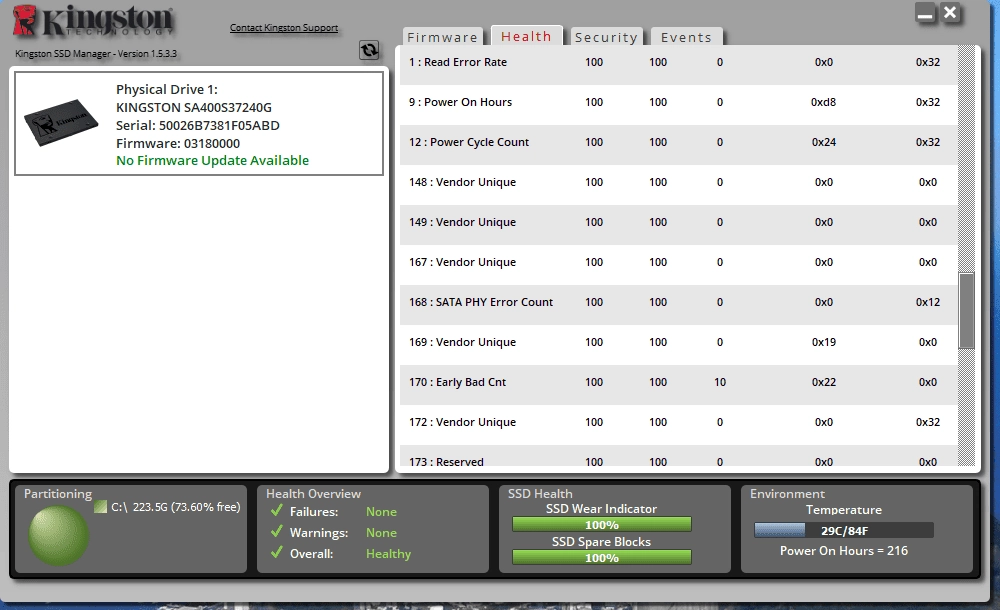This screenshot has width=1000, height=610.
Task: Click the 'Firmware: 03180000' text
Action: [178, 143]
